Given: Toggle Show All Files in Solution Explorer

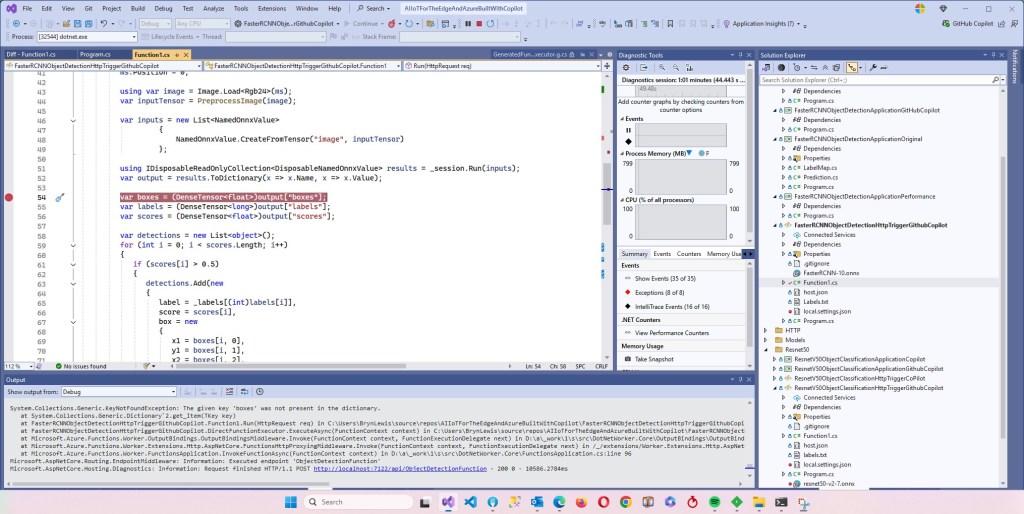Looking at the screenshot, I should (839, 67).
